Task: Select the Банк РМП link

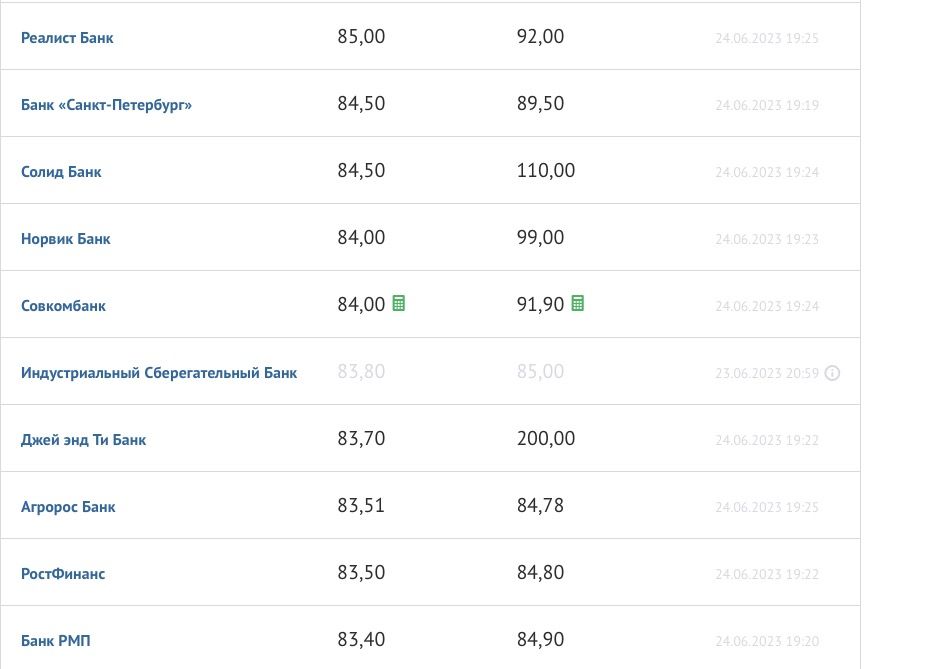Action: click(x=56, y=641)
